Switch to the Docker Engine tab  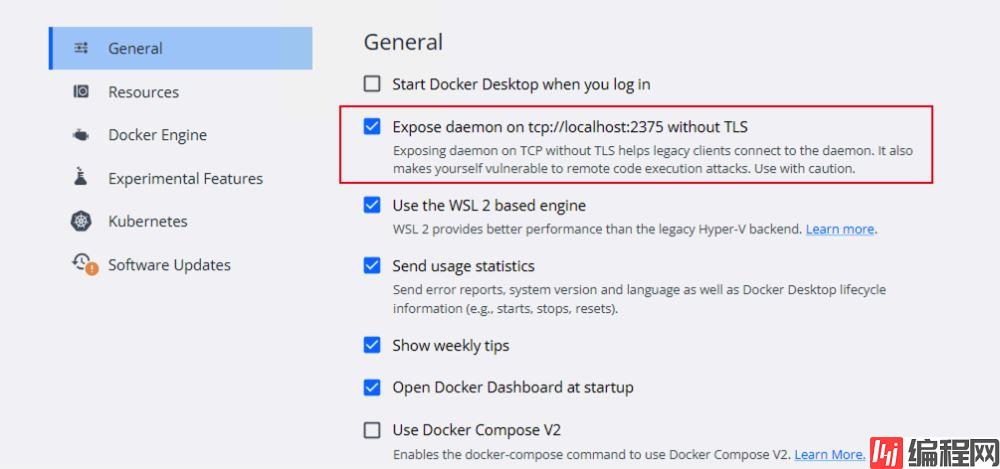point(157,135)
